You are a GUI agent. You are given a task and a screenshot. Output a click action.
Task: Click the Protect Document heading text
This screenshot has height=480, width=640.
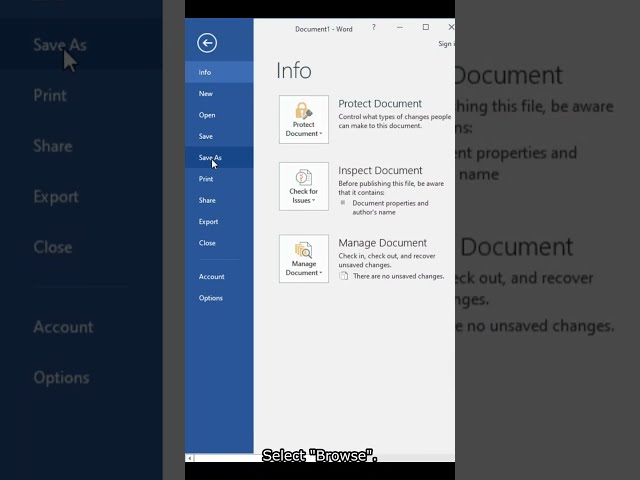(x=380, y=104)
